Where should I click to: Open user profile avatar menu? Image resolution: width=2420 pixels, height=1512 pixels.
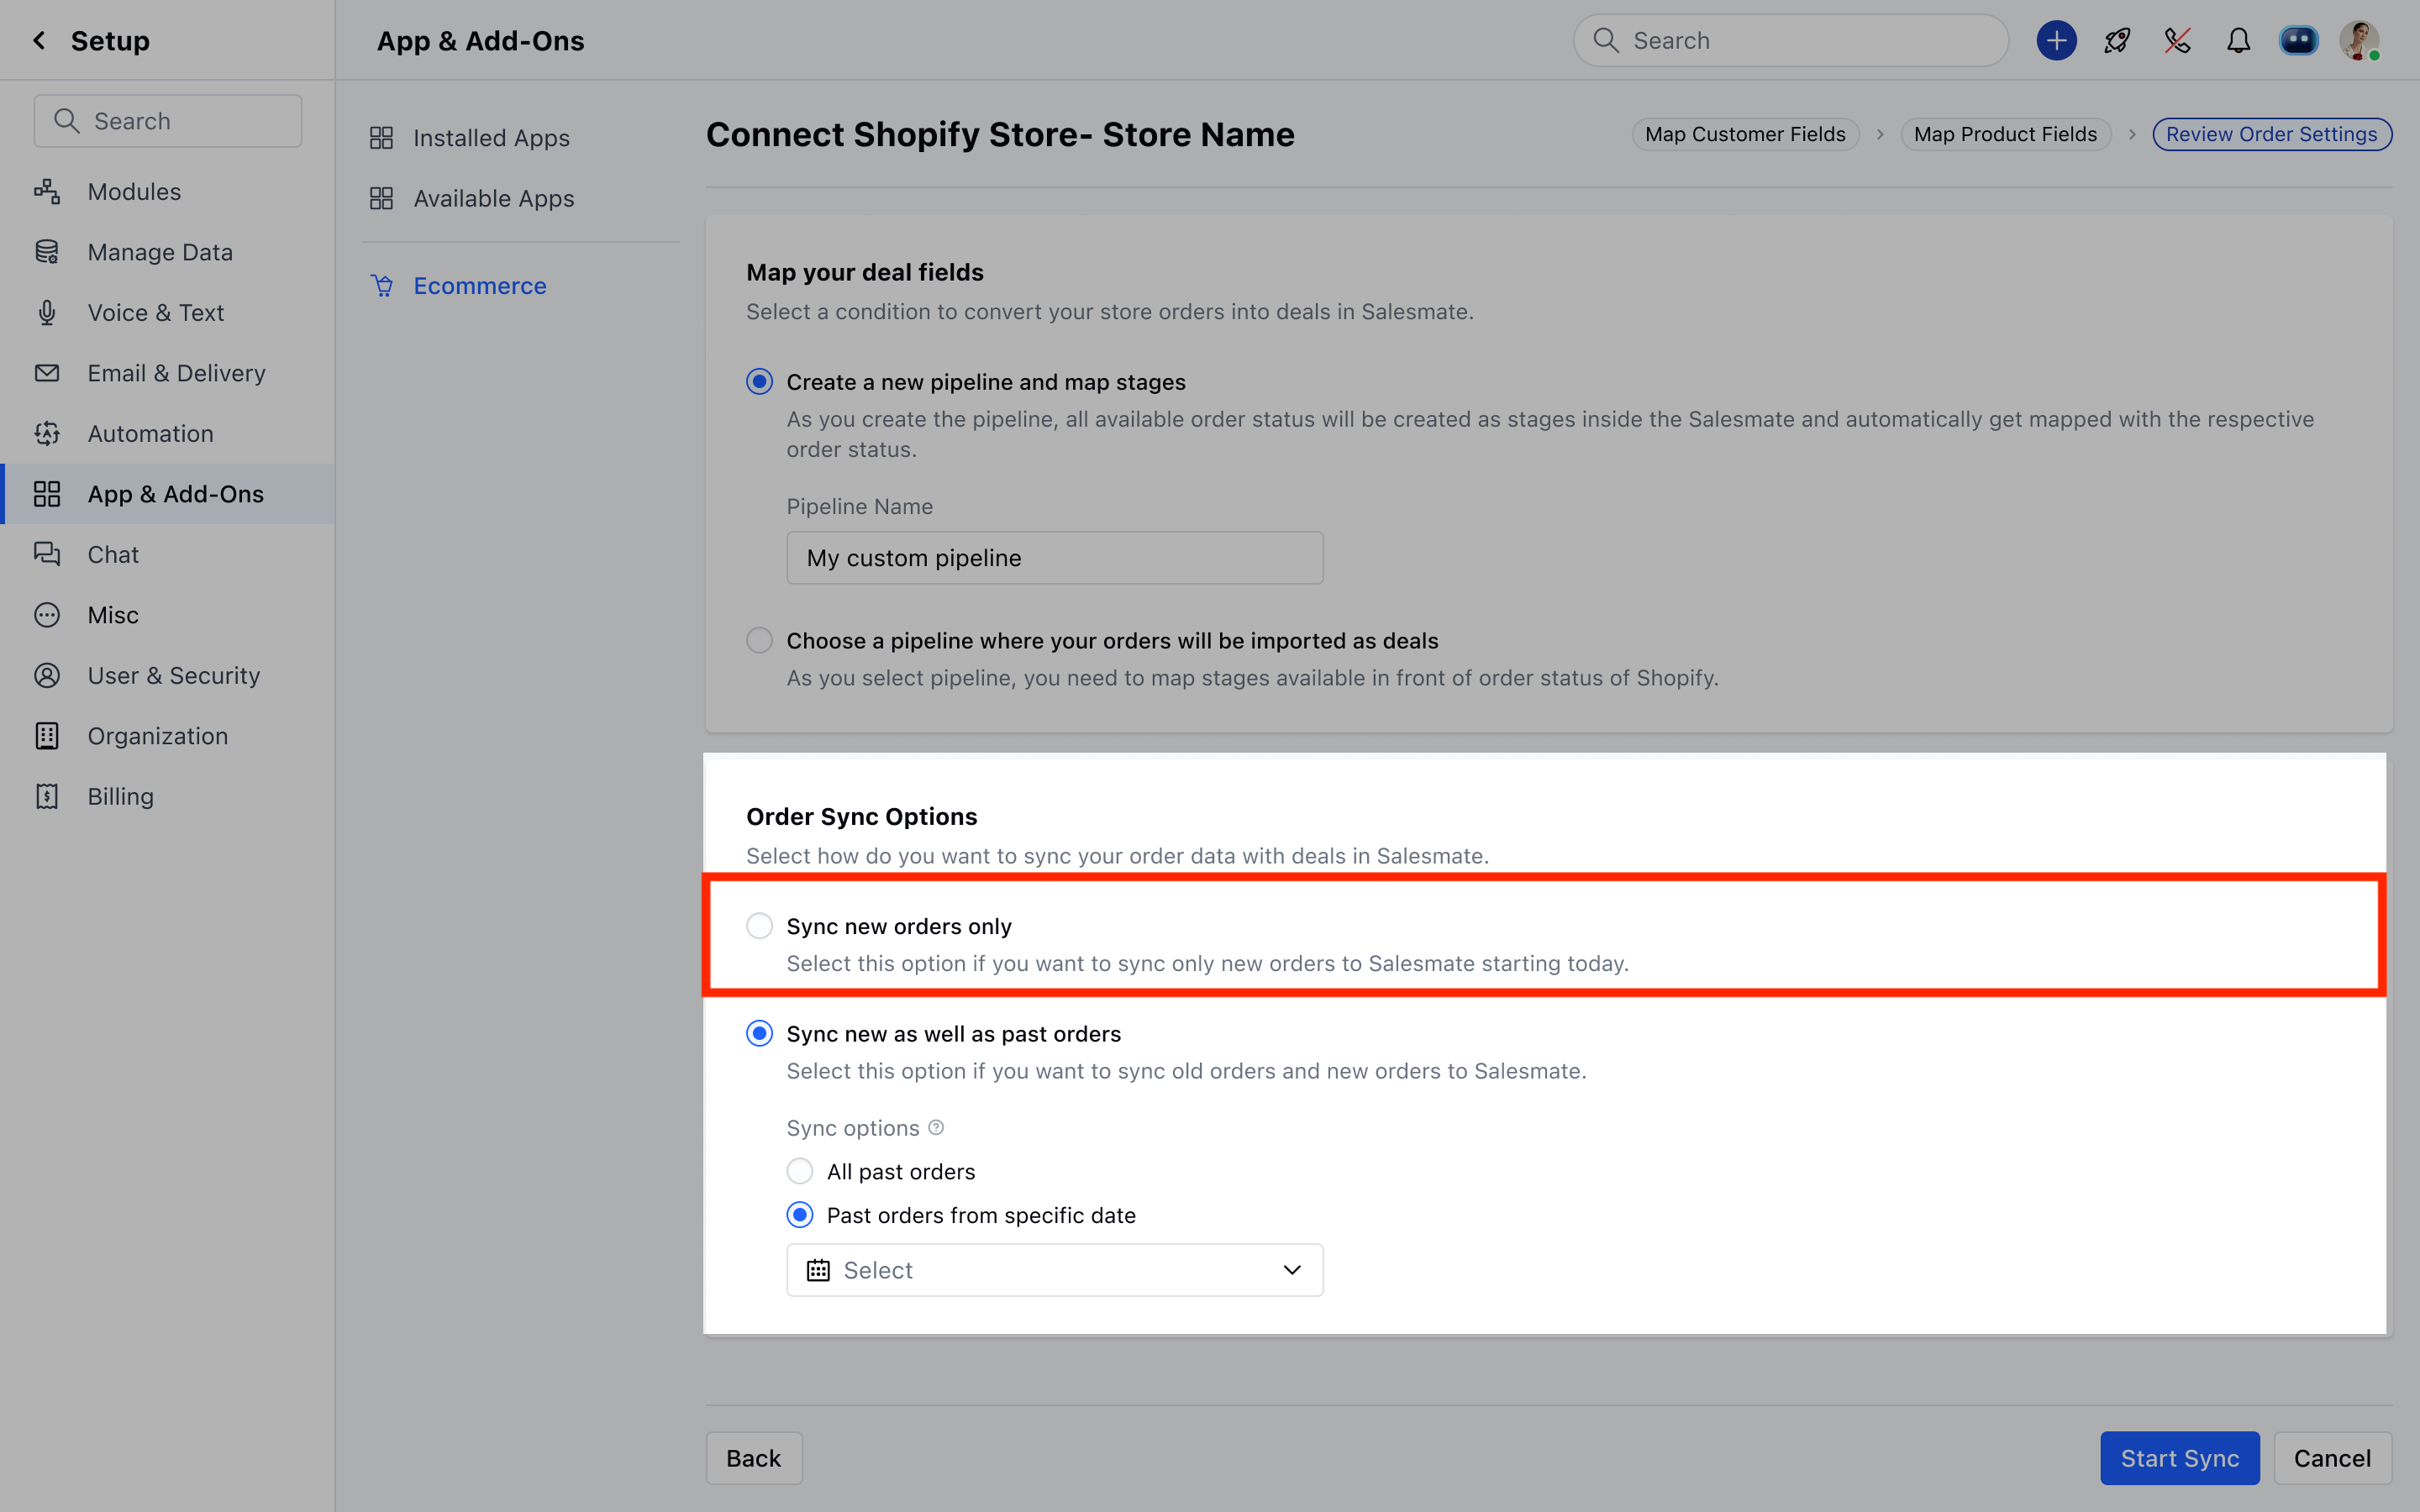tap(2359, 40)
